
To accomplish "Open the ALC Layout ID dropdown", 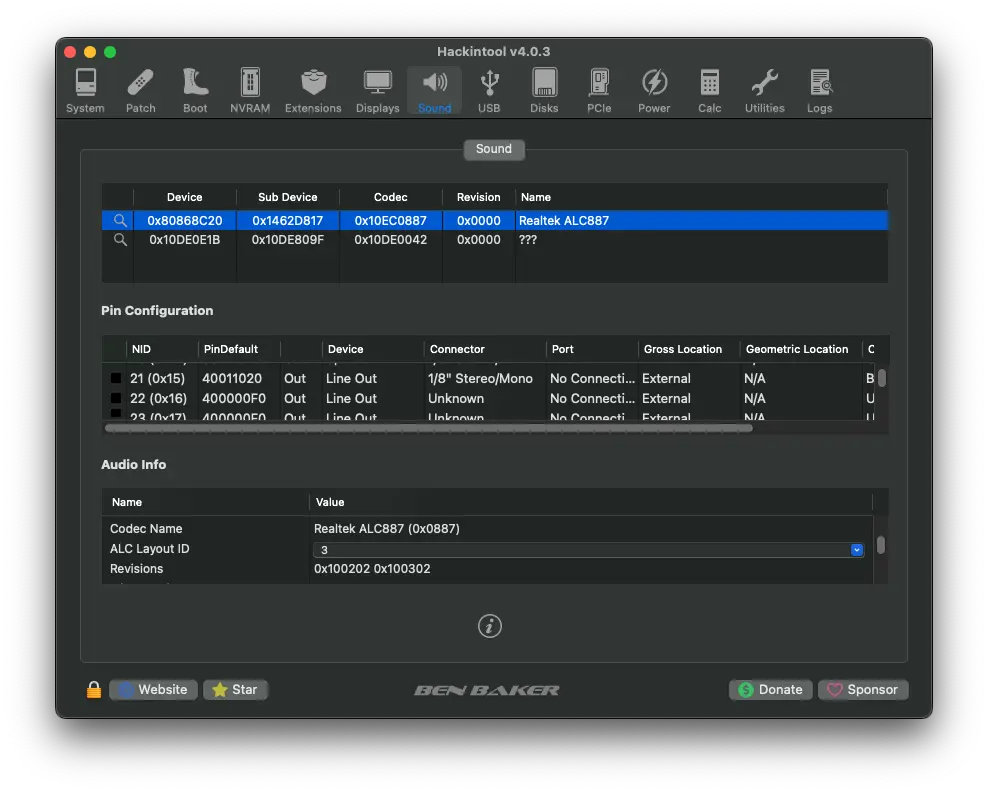I will [x=589, y=549].
